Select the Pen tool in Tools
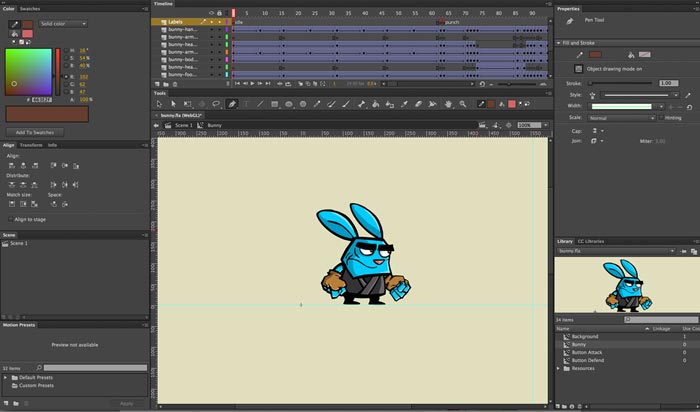The height and width of the screenshot is (412, 700). click(x=232, y=104)
